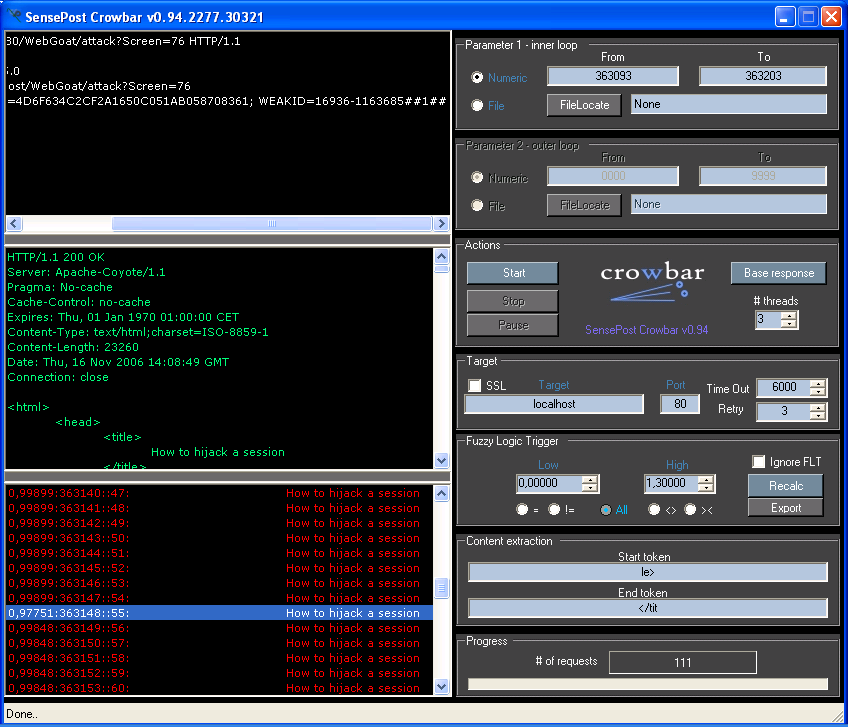
Task: Click the crowbar logo in Actions panel
Action: tap(652, 281)
